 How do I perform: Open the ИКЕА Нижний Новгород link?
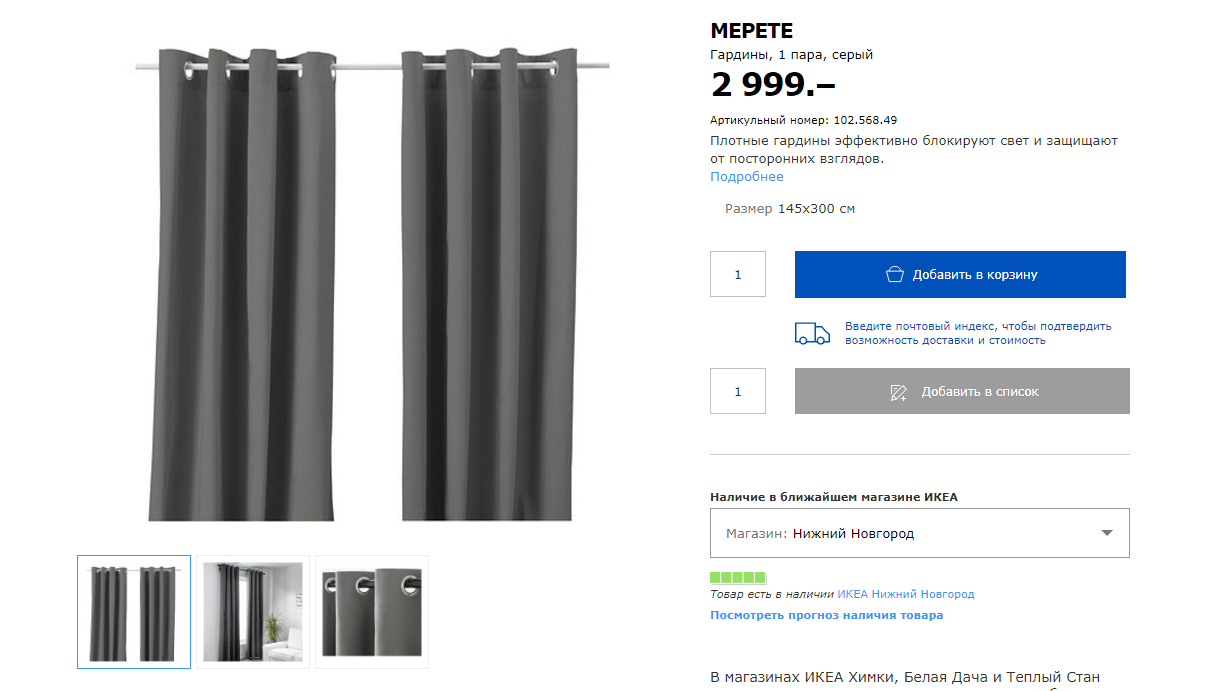[x=906, y=594]
